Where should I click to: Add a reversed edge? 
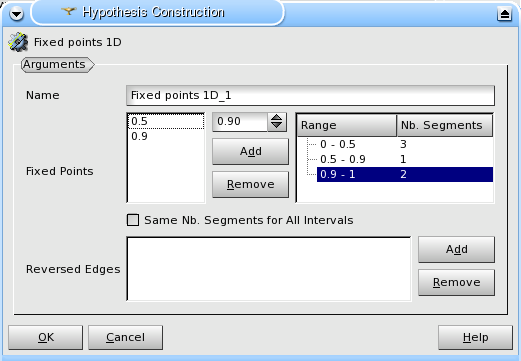(457, 249)
